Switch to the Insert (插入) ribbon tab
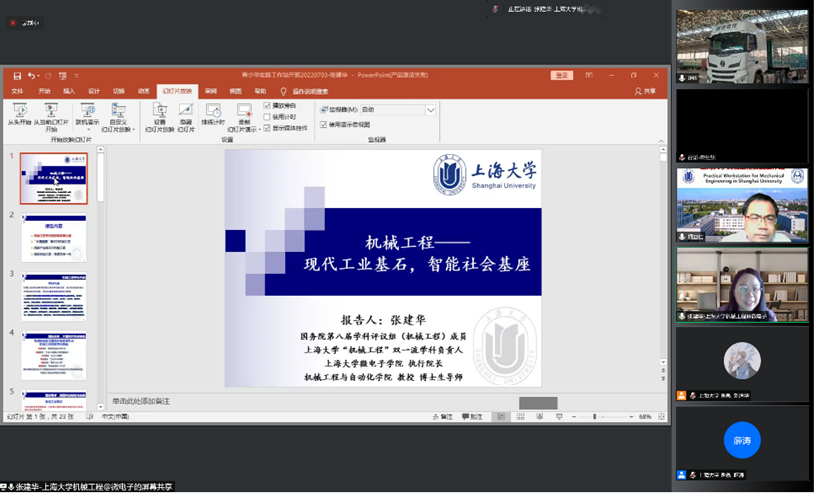Viewport: 815px width, 494px height. coord(69,91)
